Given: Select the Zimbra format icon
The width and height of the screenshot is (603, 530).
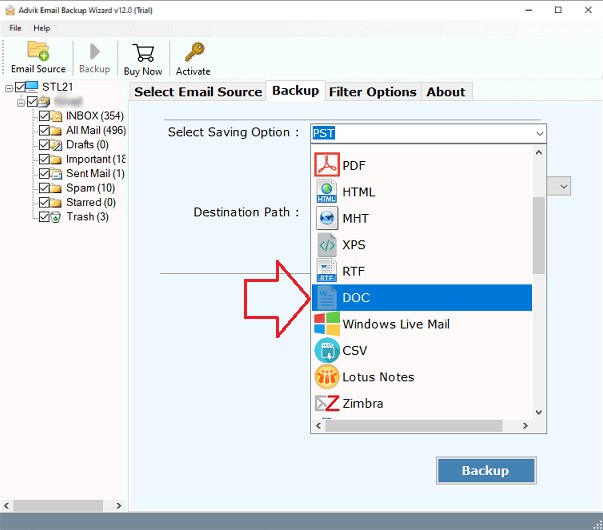Looking at the screenshot, I should click(x=327, y=404).
